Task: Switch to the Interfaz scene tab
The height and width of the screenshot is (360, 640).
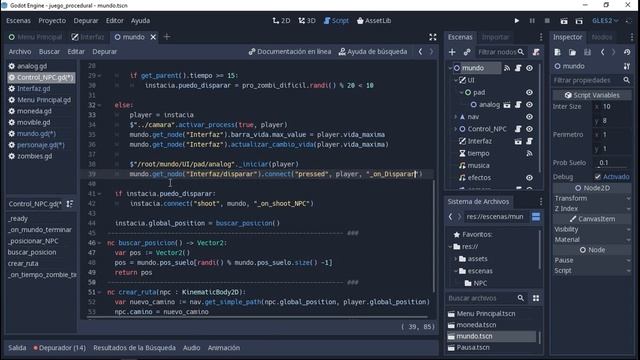Action: [x=88, y=37]
